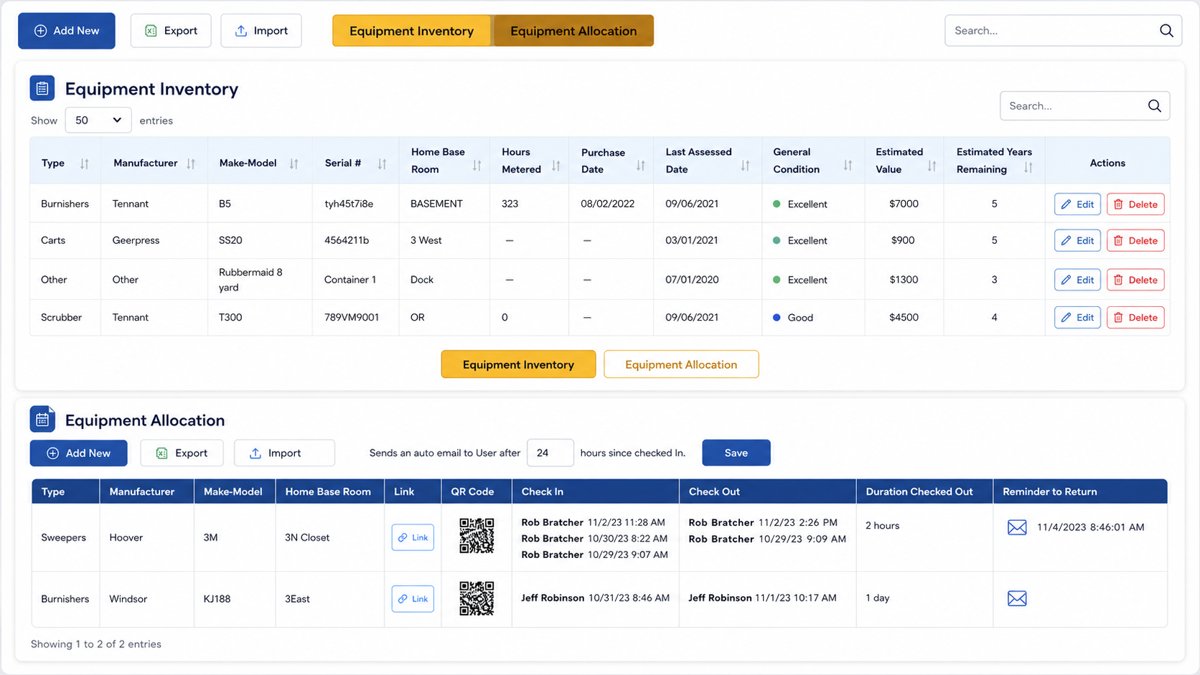
Task: Open Link for Burnishers Windsor row
Action: point(412,599)
